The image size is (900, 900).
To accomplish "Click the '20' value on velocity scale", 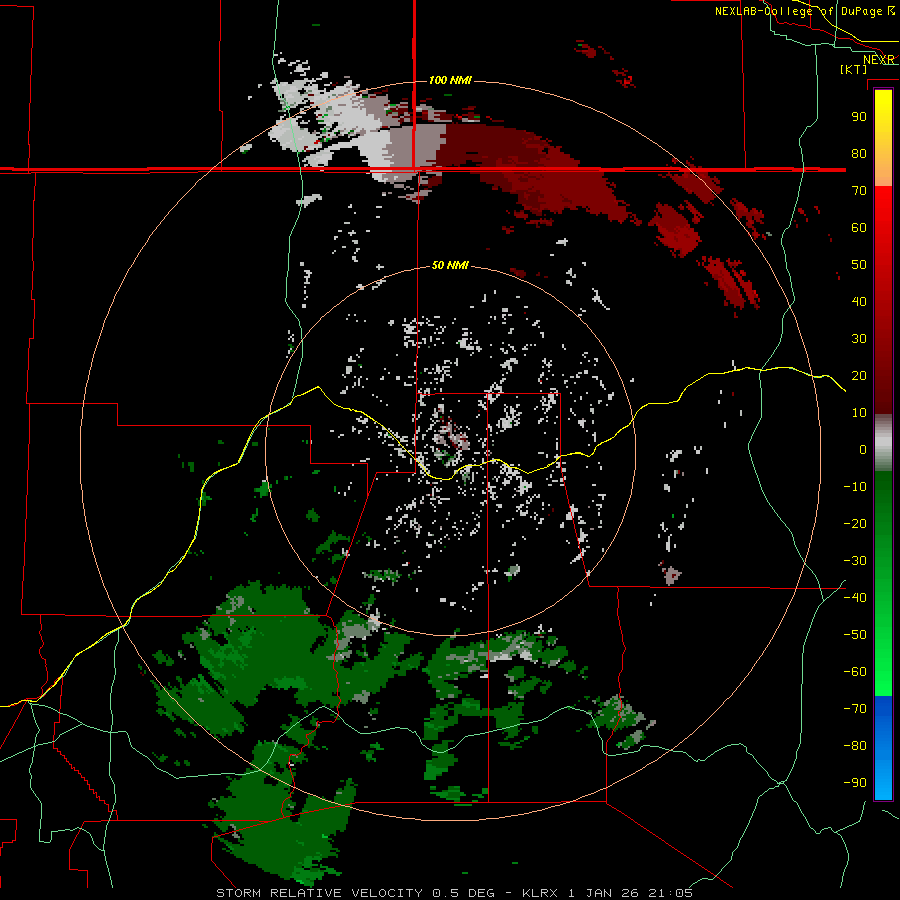I will (x=859, y=376).
